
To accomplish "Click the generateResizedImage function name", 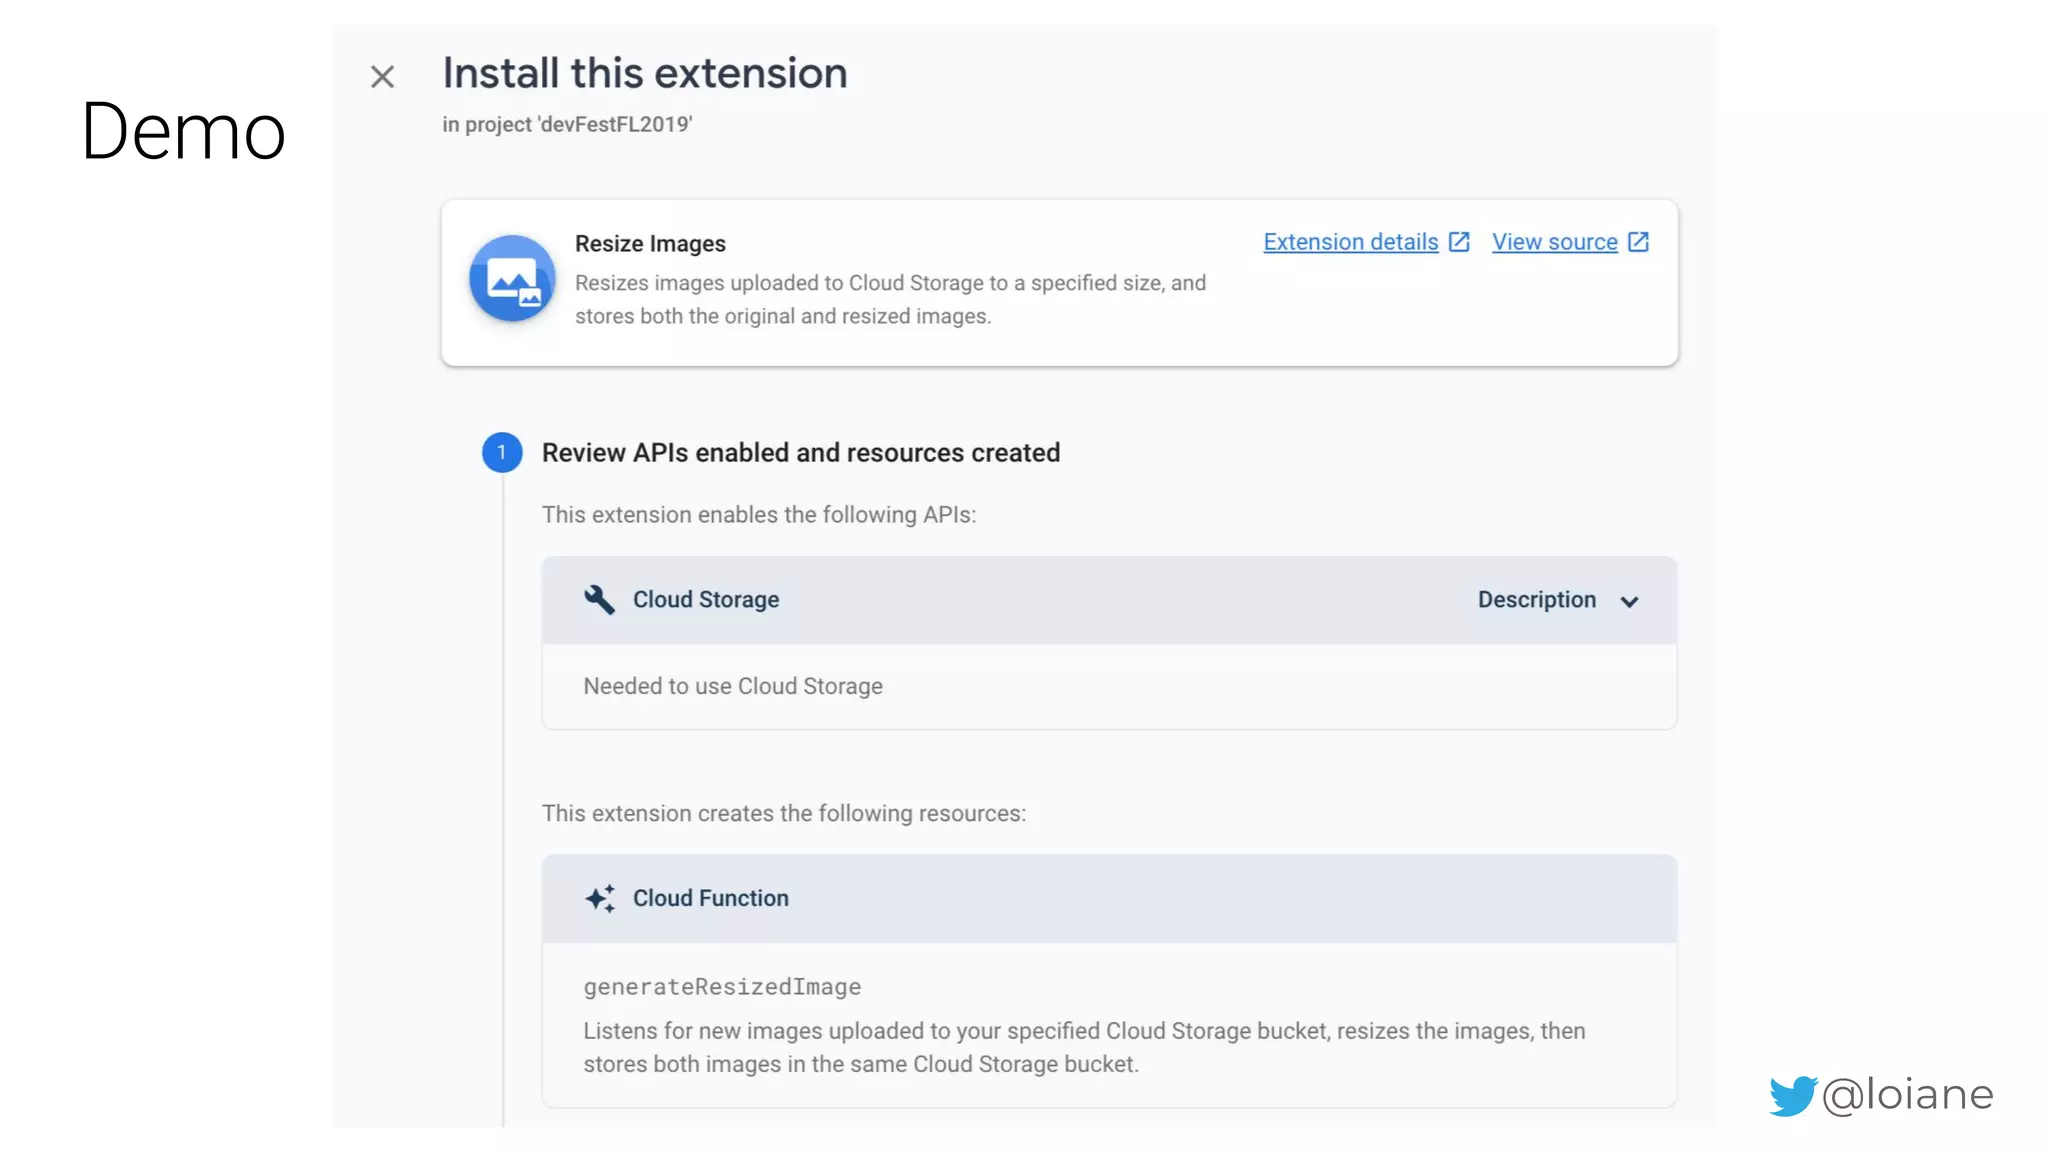I will click(x=722, y=987).
